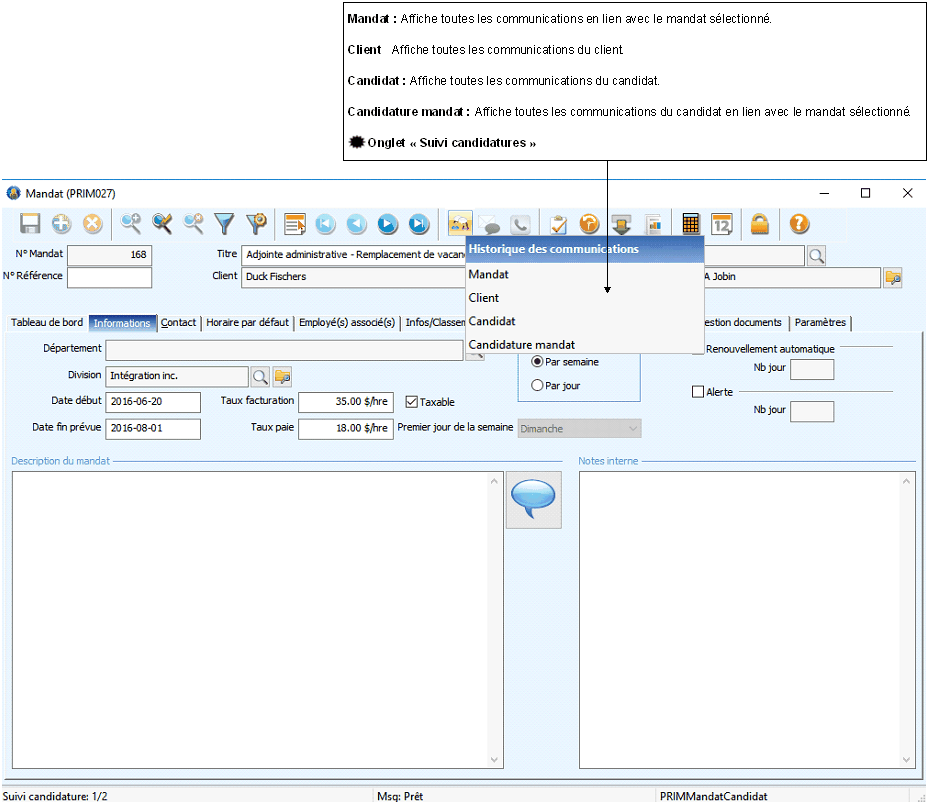Screen dimensions: 929x804
Task: Uncheck the Taxable checkbox
Action: [x=412, y=402]
